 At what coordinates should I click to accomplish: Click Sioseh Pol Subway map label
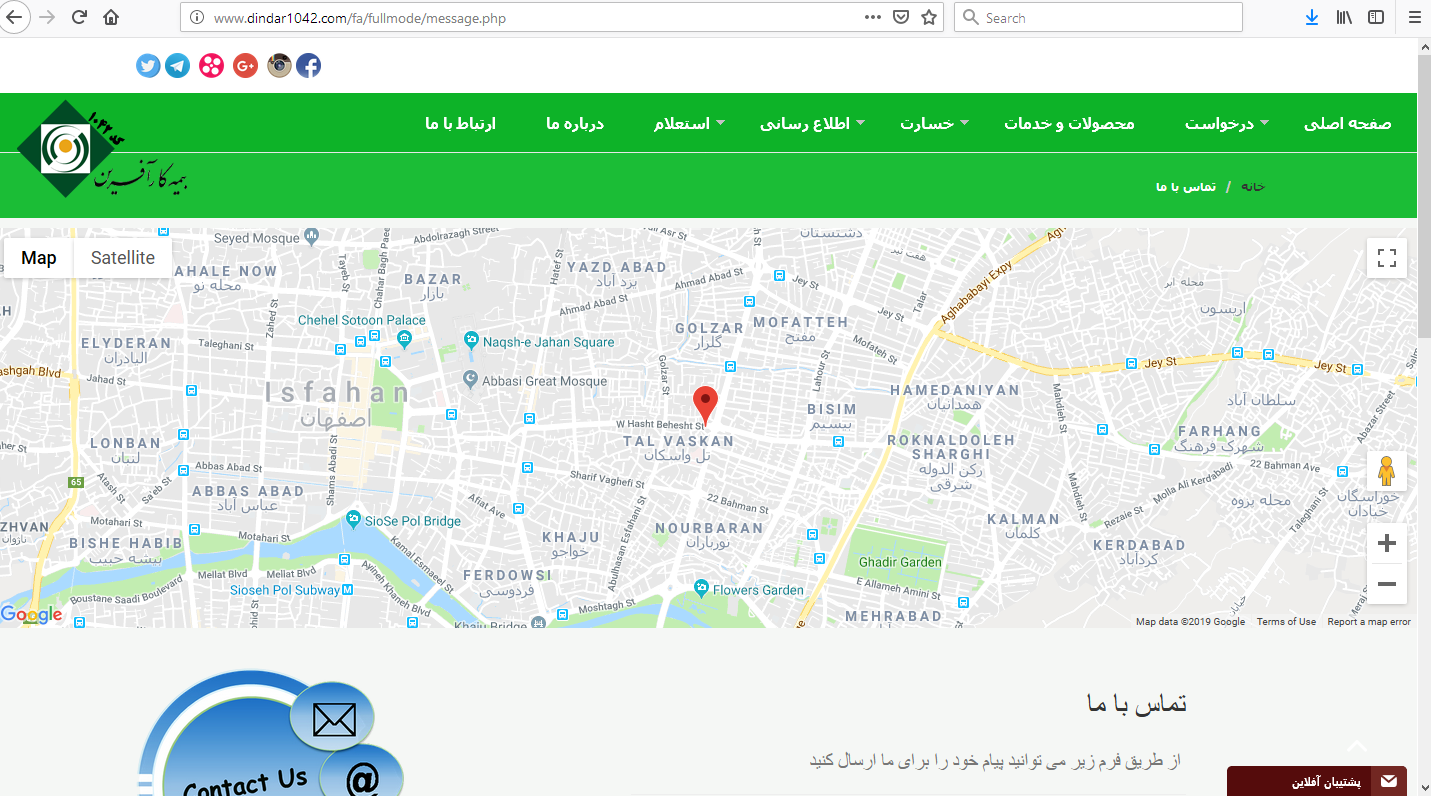click(285, 591)
